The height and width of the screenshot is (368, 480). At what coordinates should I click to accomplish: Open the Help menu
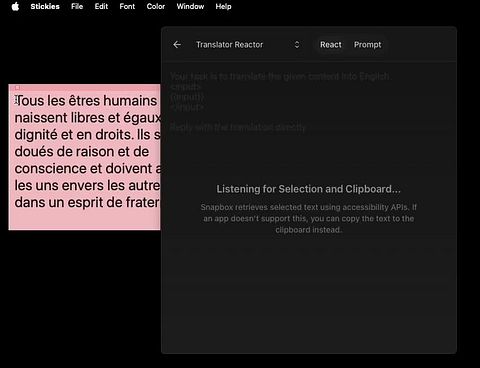(x=223, y=7)
